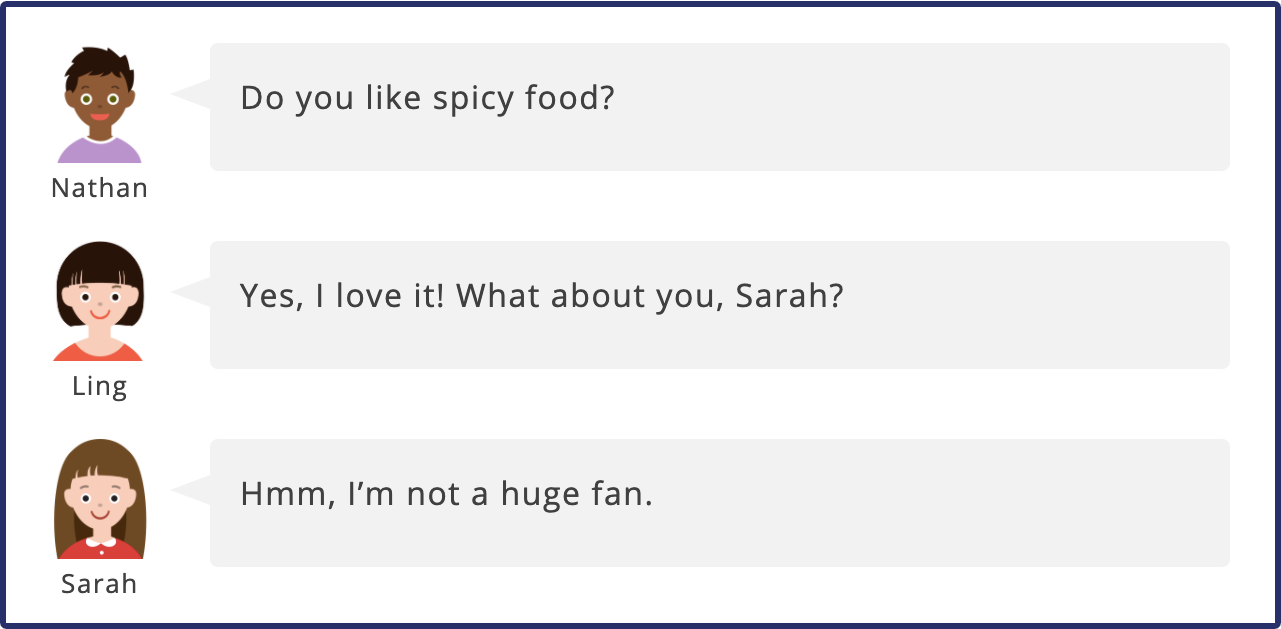Click the pointer tail of Nathan's speech bubble
The height and width of the screenshot is (629, 1281).
pos(191,94)
